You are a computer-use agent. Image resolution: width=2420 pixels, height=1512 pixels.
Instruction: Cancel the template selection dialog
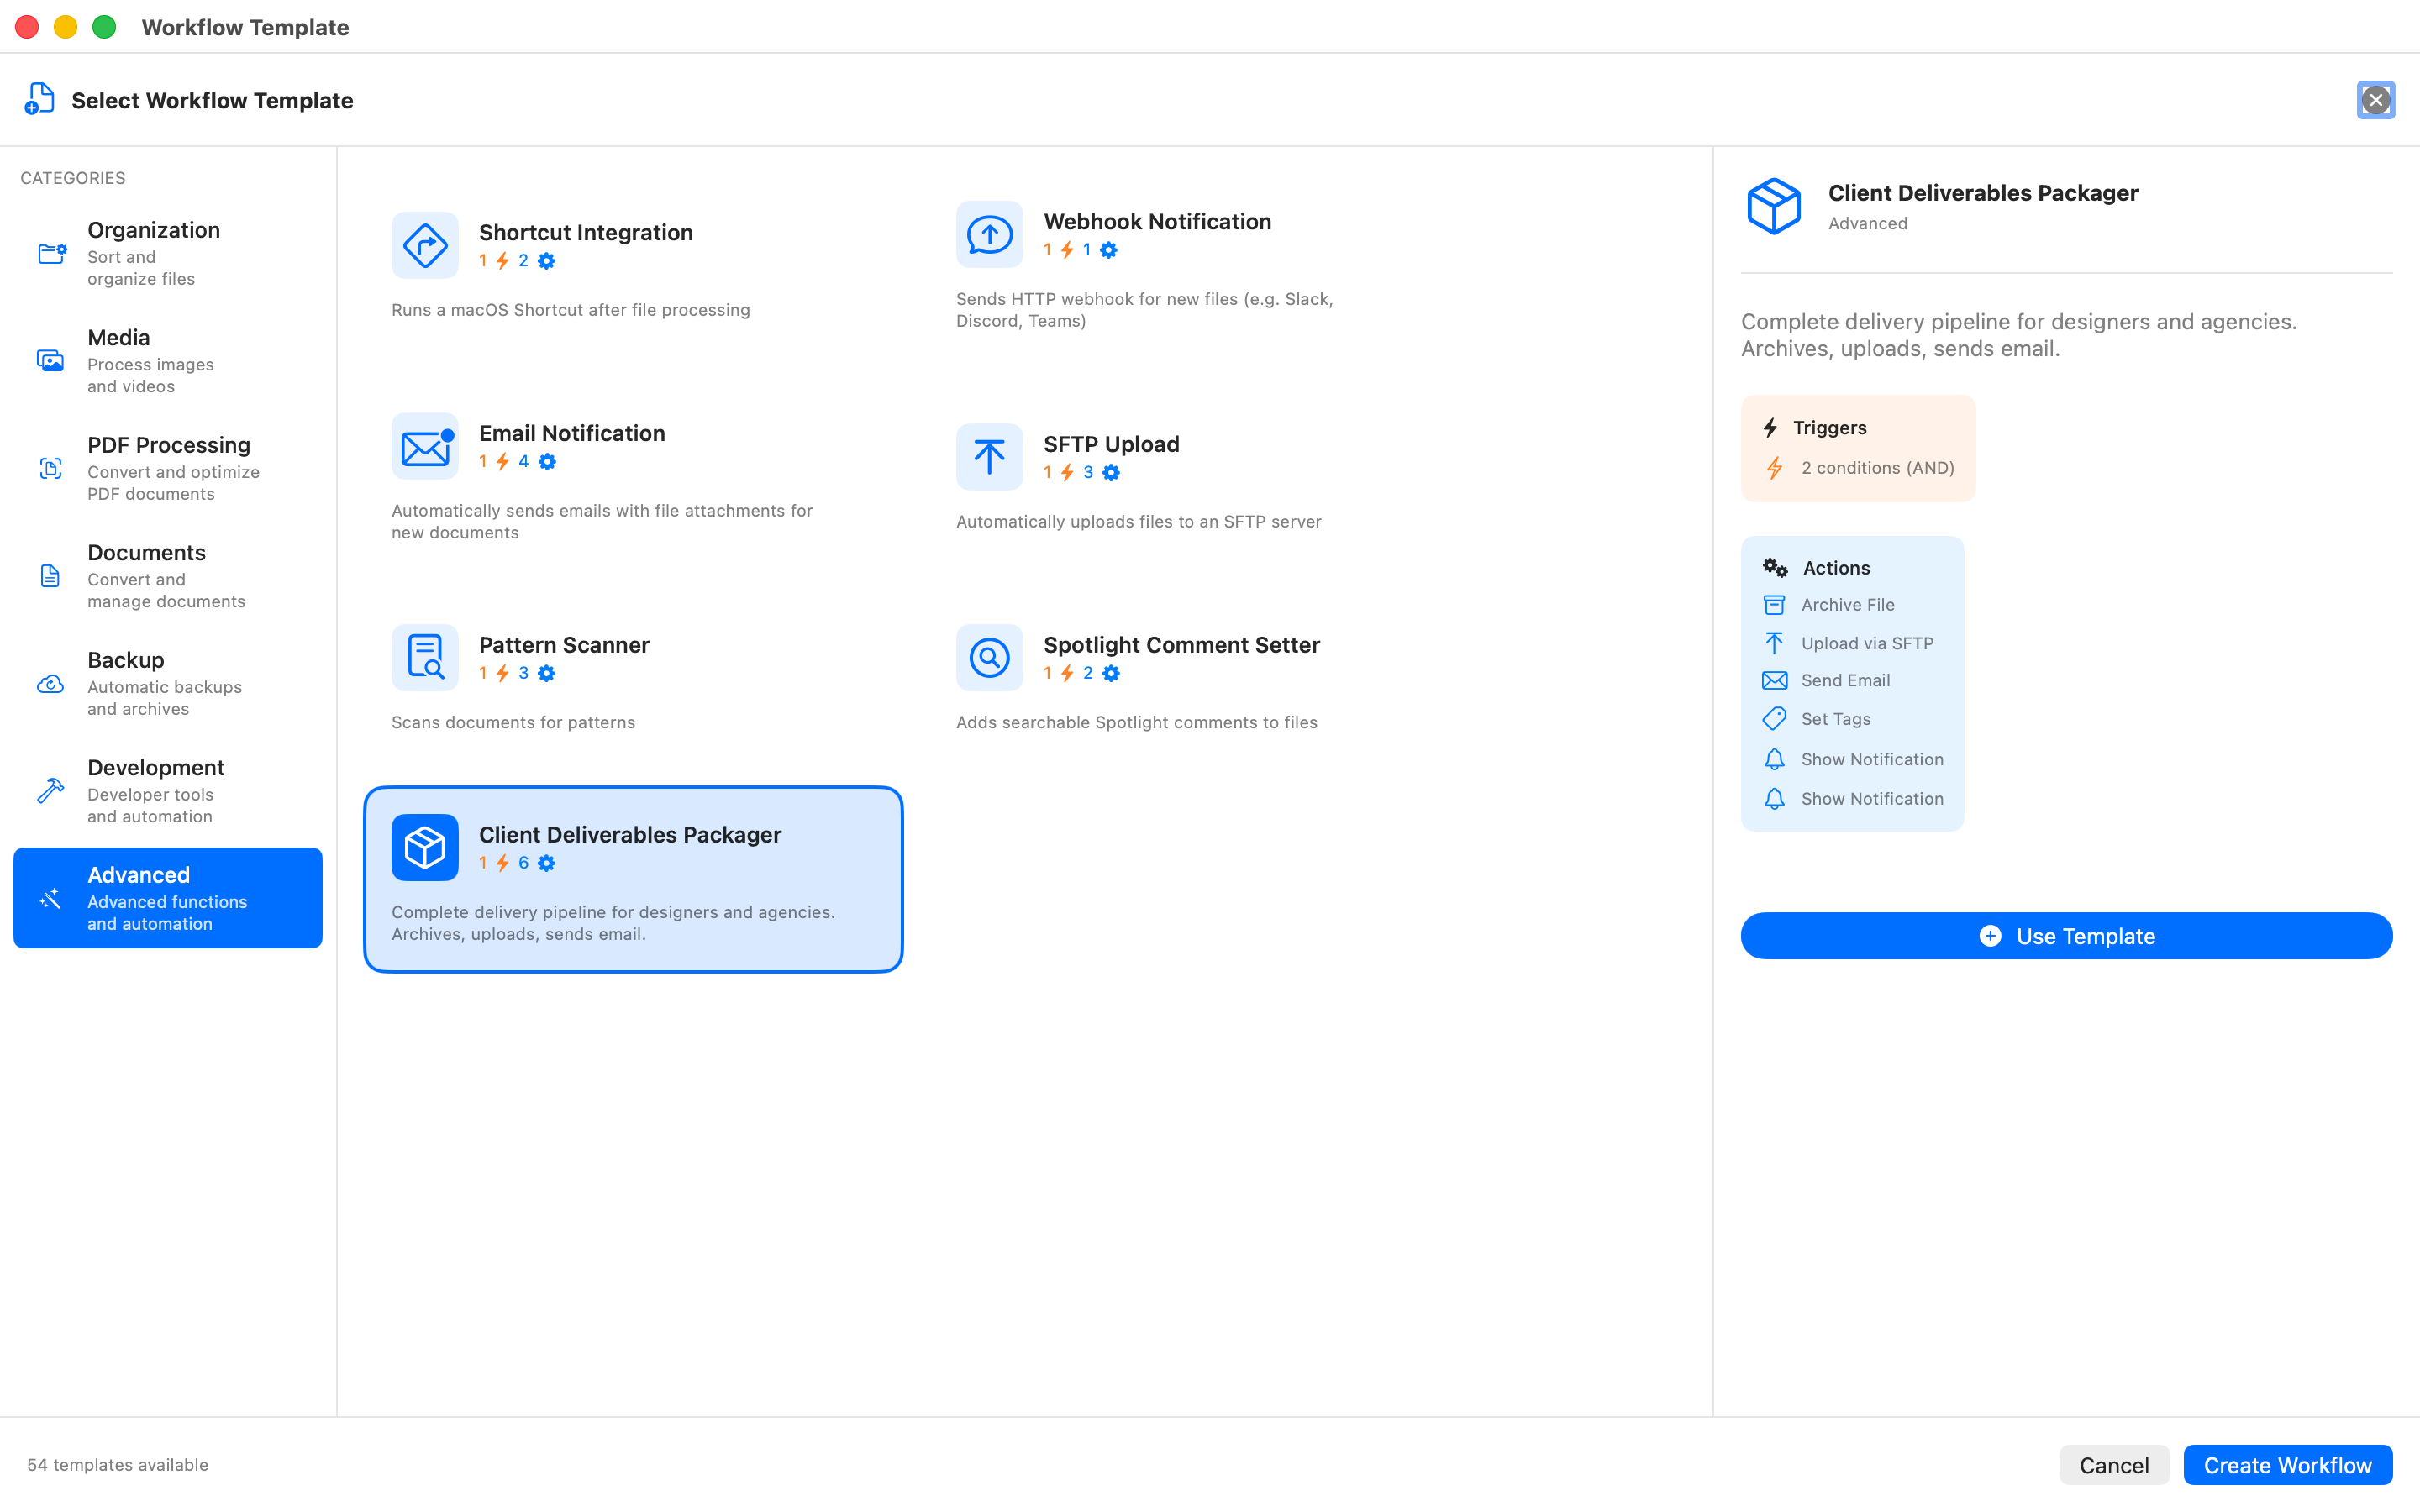[x=2114, y=1465]
